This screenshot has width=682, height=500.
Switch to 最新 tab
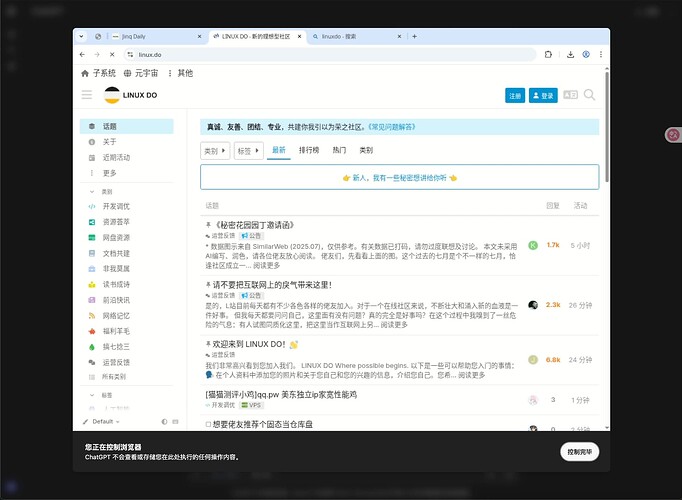[x=279, y=150]
